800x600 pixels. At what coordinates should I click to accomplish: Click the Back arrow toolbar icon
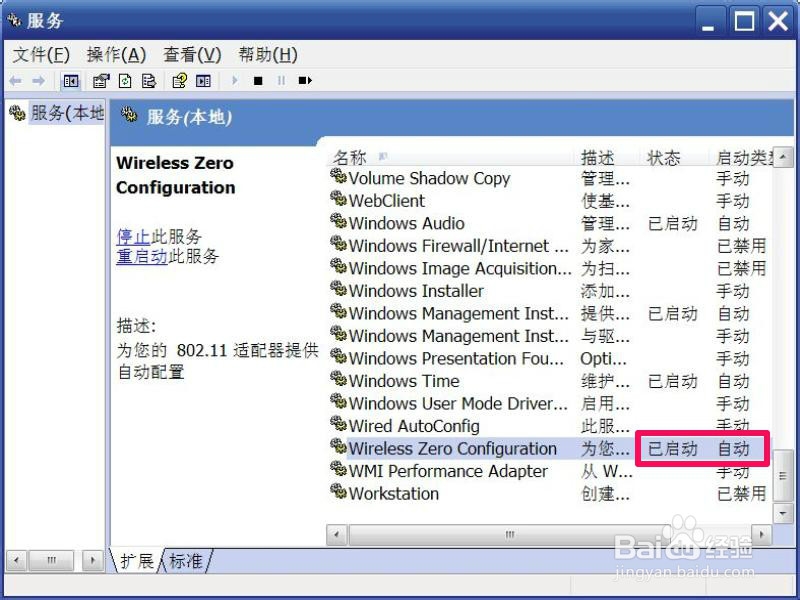[15, 81]
